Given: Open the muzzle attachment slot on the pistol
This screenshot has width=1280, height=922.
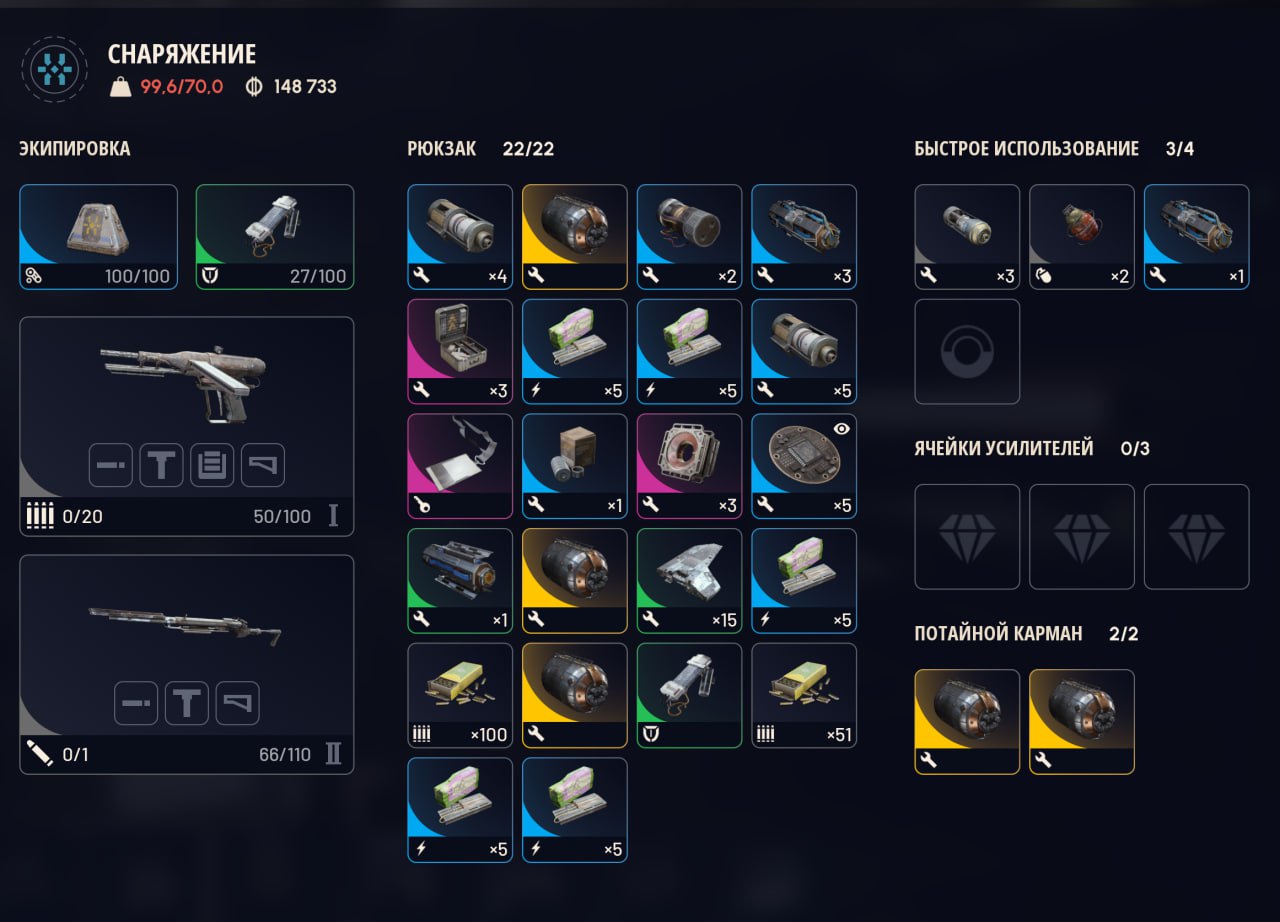Looking at the screenshot, I should 110,465.
